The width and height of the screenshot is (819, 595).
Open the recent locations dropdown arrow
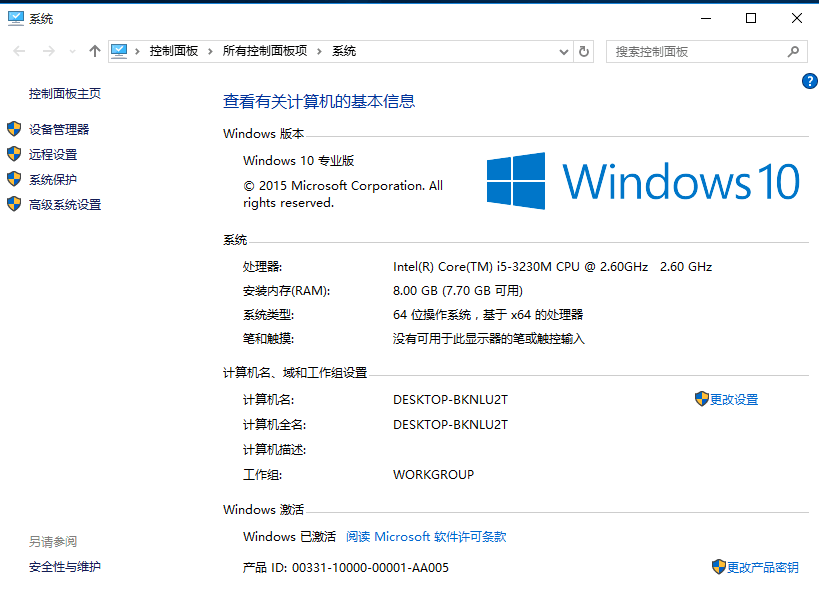(73, 52)
